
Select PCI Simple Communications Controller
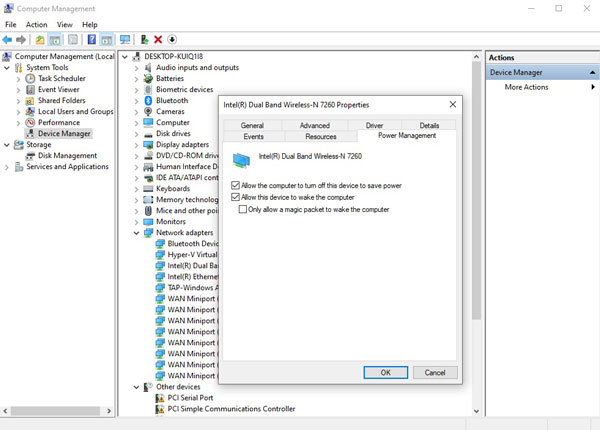coord(231,409)
